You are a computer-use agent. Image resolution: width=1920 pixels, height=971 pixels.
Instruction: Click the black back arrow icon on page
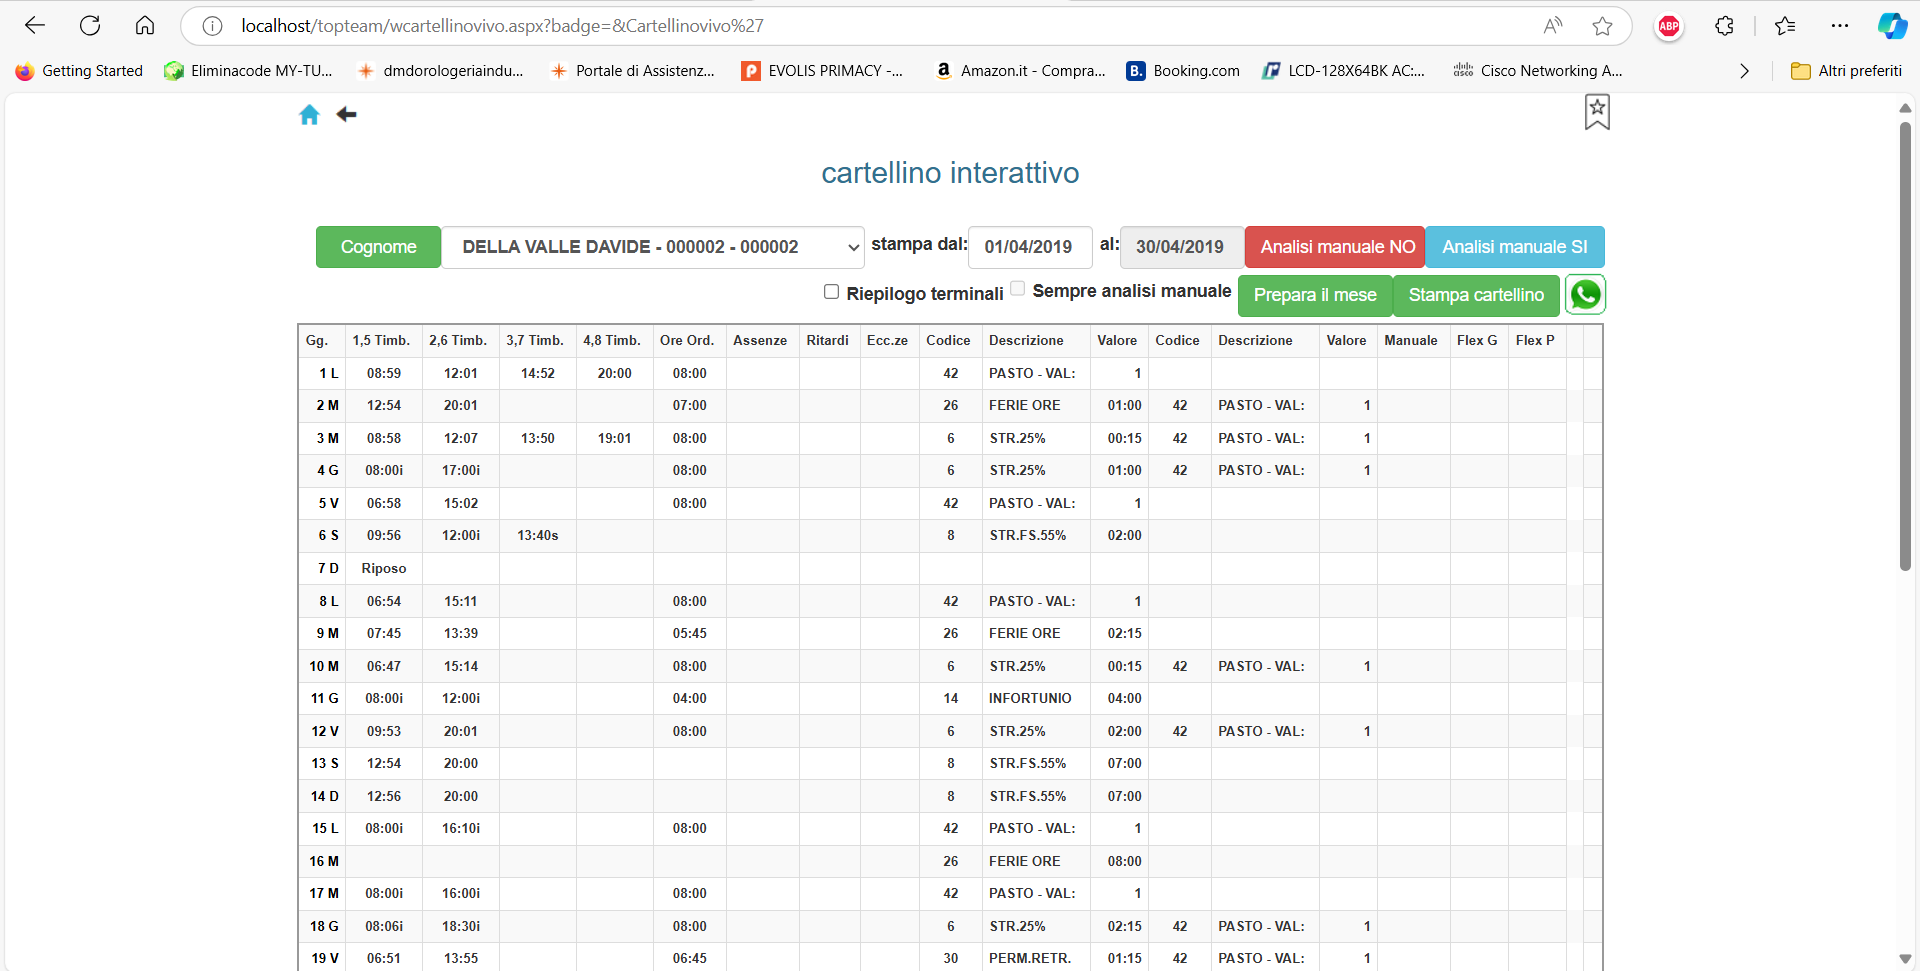[346, 115]
